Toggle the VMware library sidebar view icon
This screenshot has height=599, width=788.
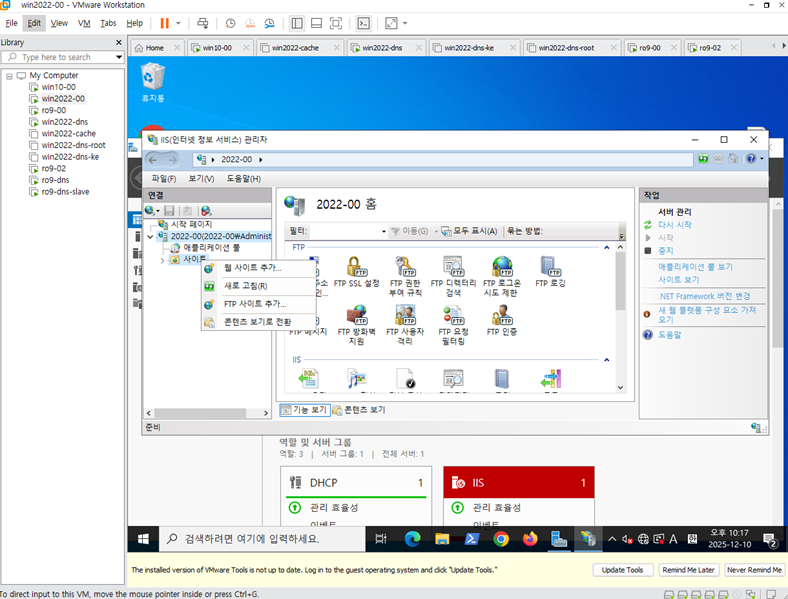297,23
